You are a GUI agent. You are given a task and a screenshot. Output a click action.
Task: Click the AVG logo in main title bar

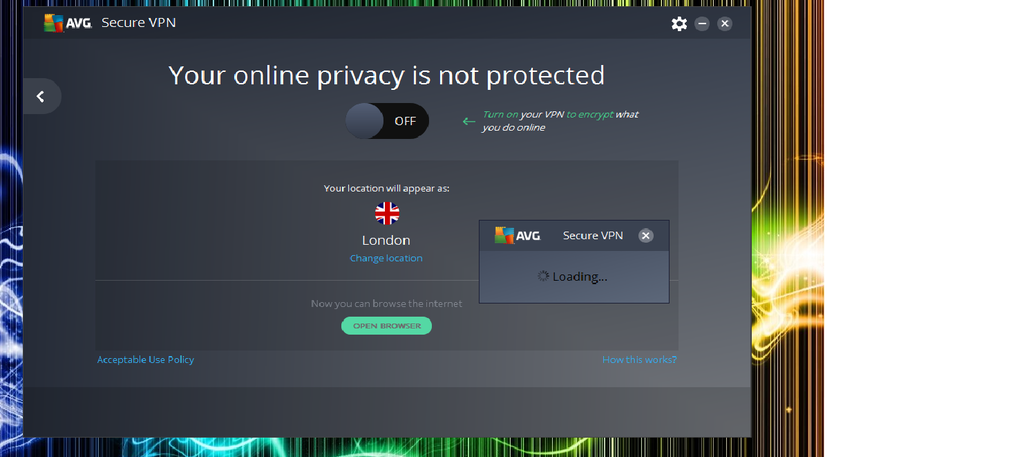click(68, 24)
